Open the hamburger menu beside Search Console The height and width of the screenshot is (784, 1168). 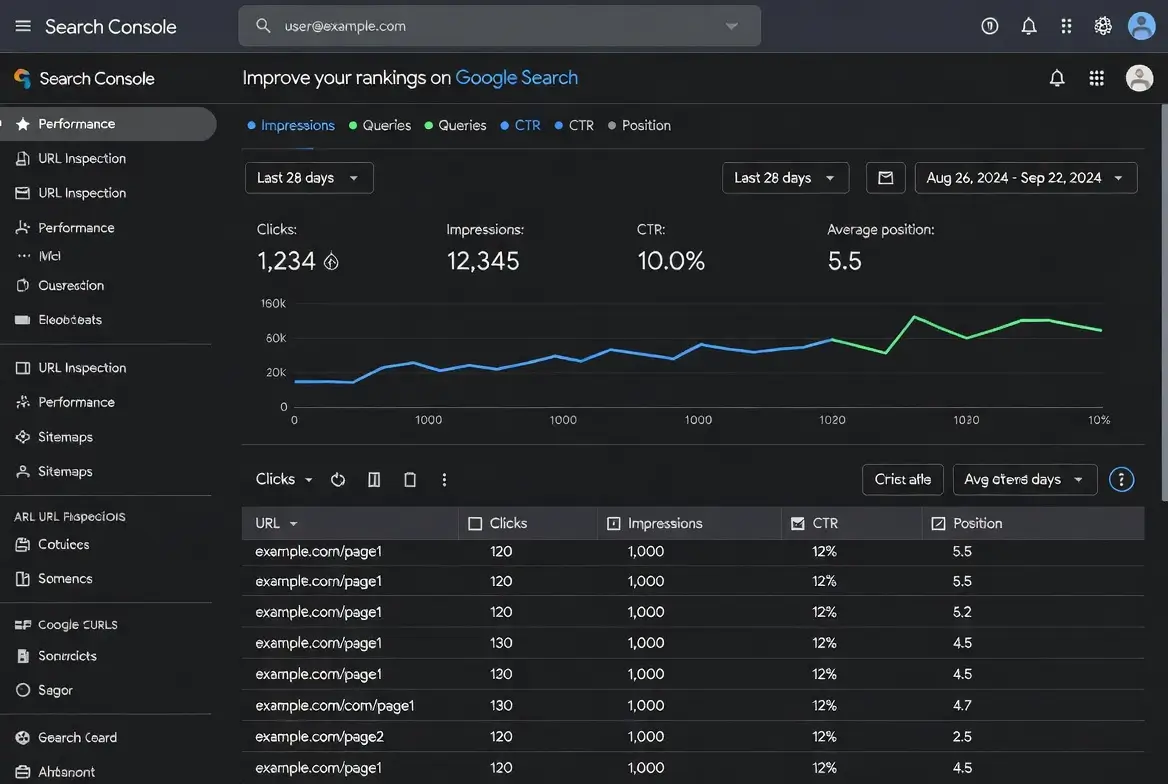(x=23, y=26)
